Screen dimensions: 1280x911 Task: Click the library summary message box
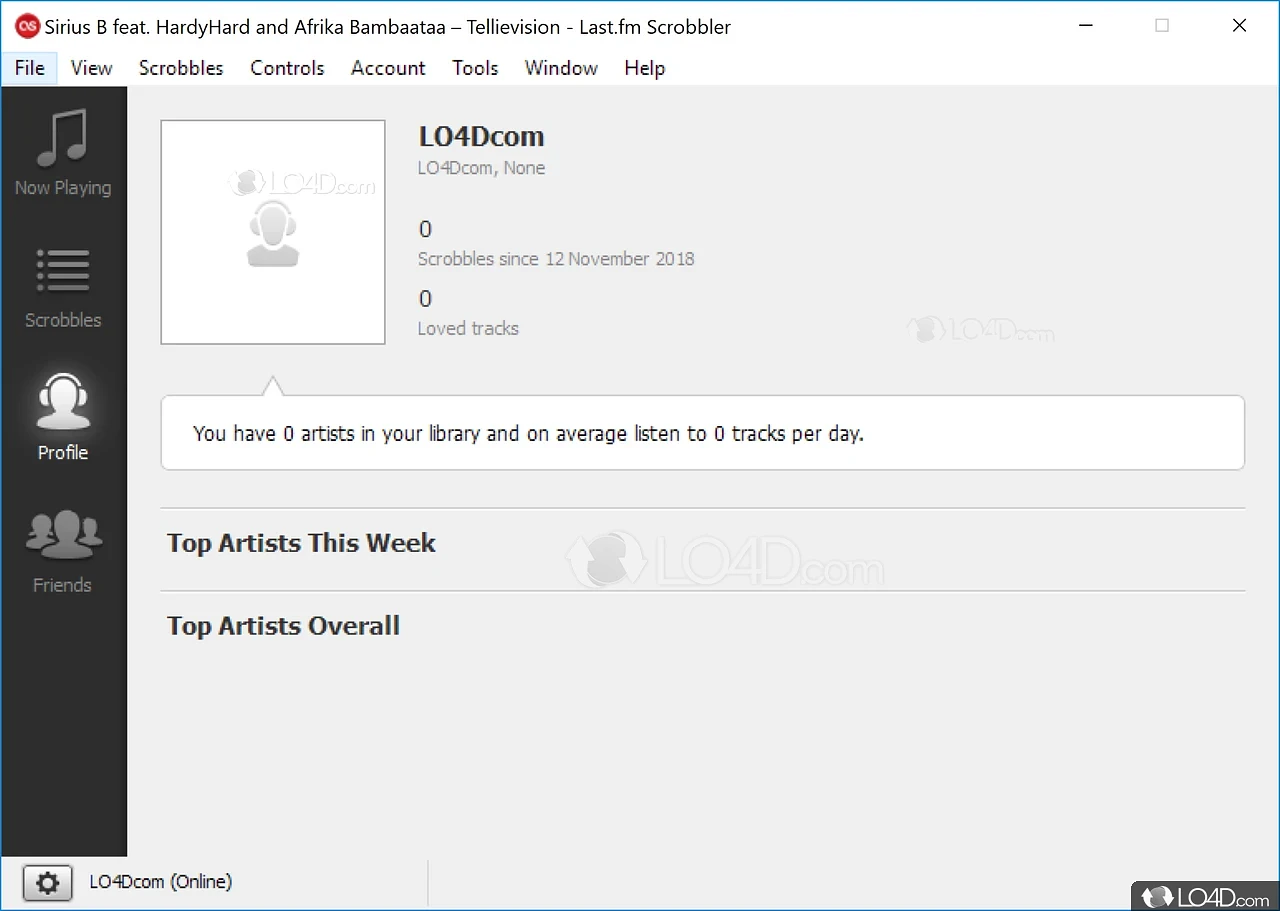703,433
